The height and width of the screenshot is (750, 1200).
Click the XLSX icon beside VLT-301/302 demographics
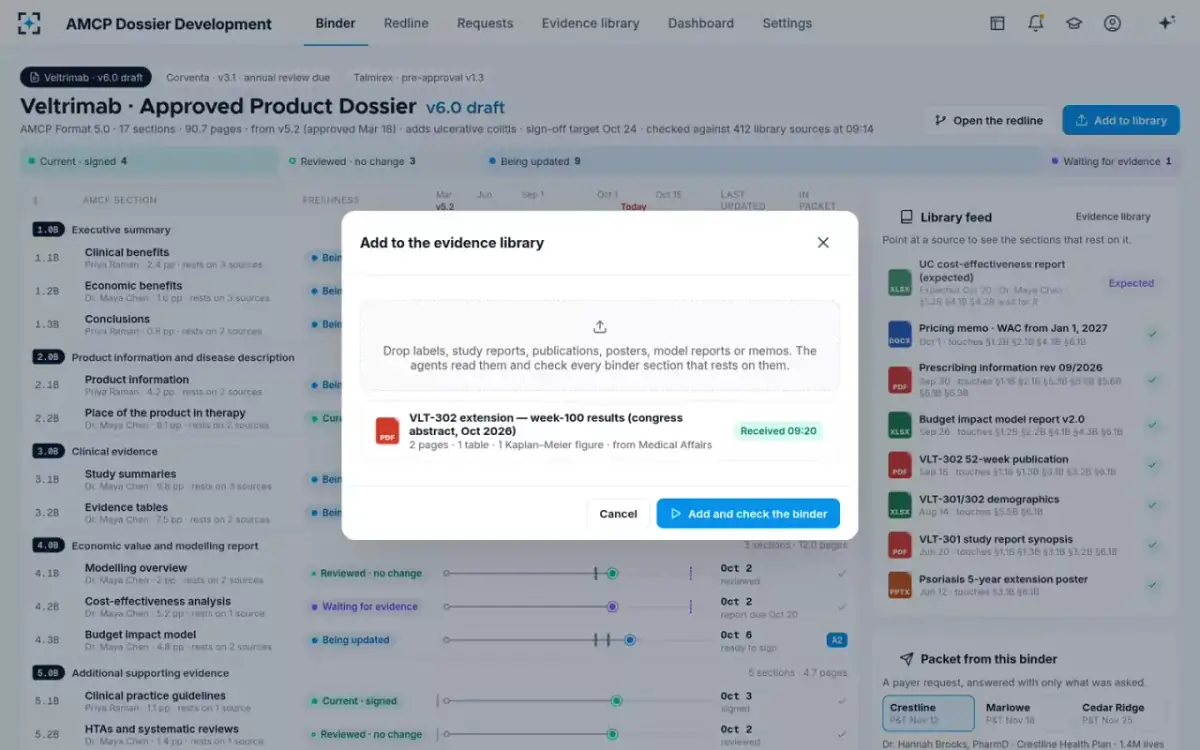[x=900, y=505]
